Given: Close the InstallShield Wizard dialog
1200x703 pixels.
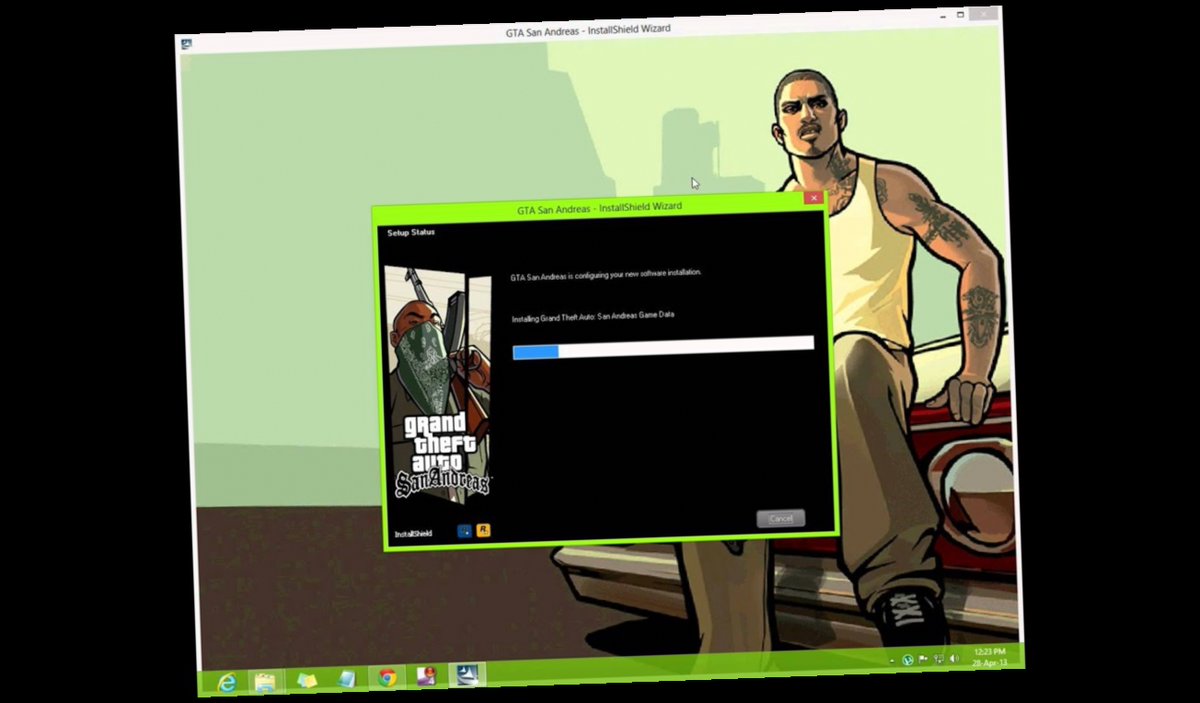Looking at the screenshot, I should [x=814, y=198].
